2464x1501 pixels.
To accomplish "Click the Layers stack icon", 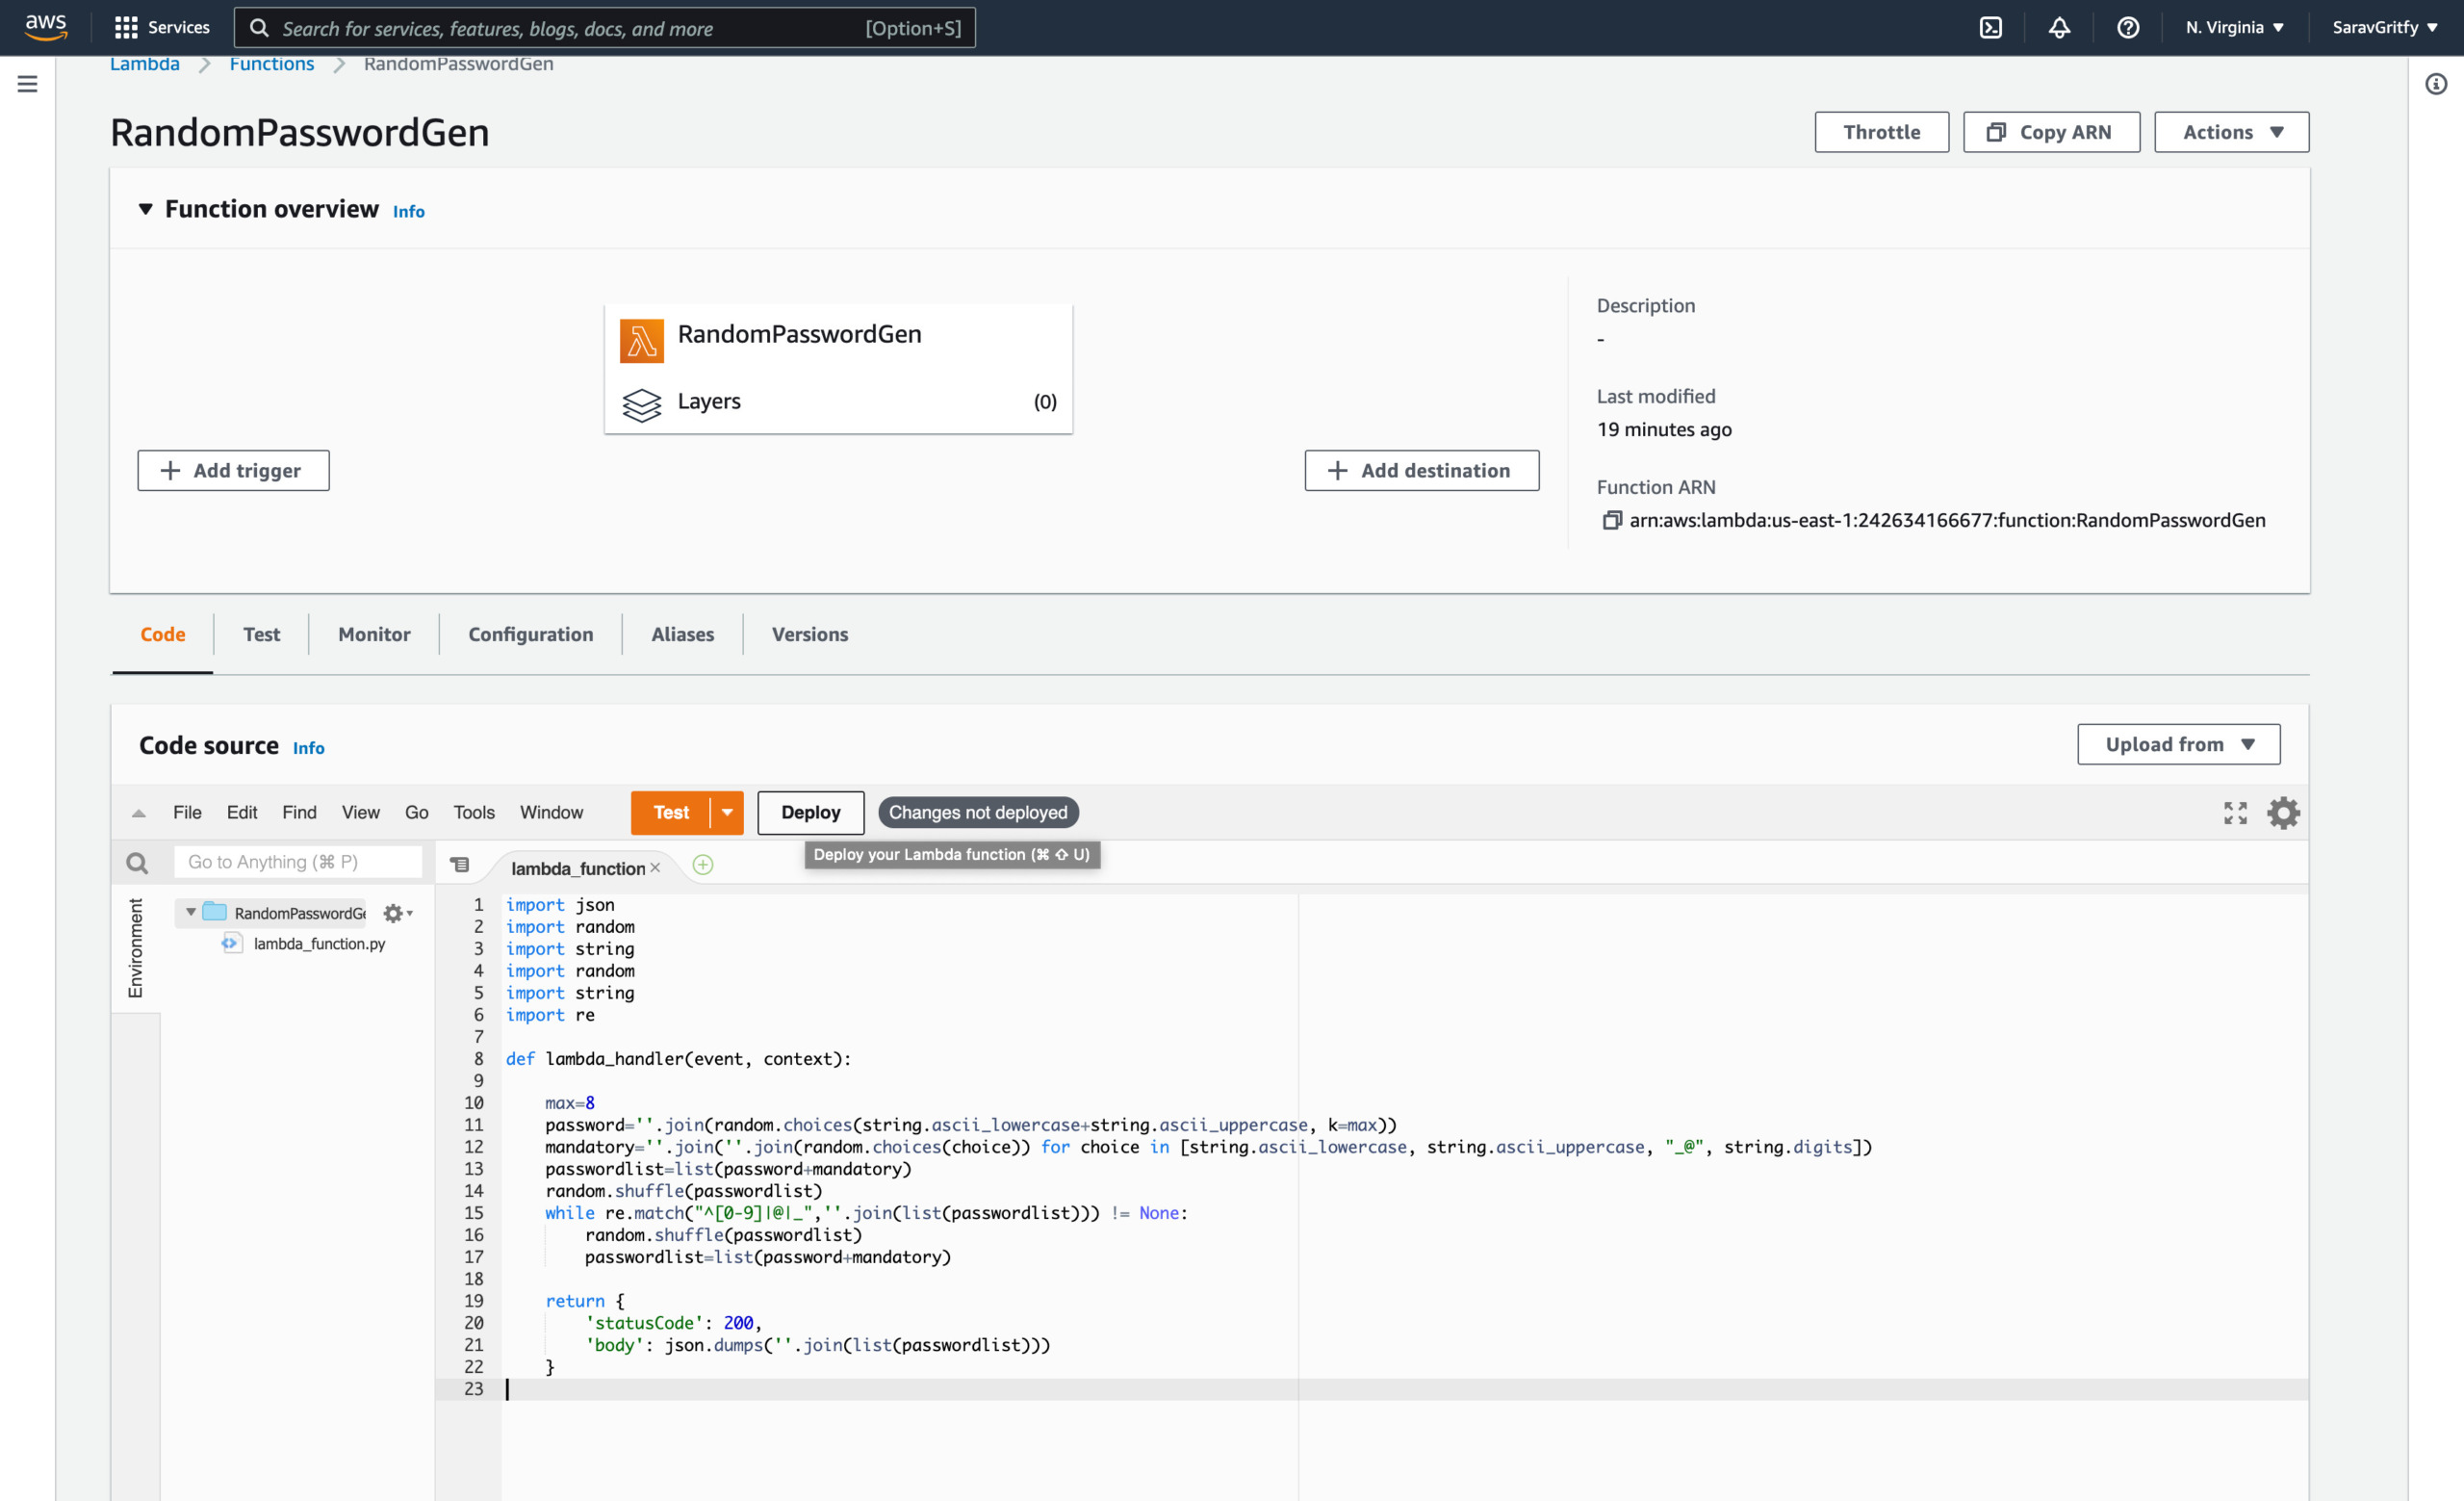I will [641, 405].
